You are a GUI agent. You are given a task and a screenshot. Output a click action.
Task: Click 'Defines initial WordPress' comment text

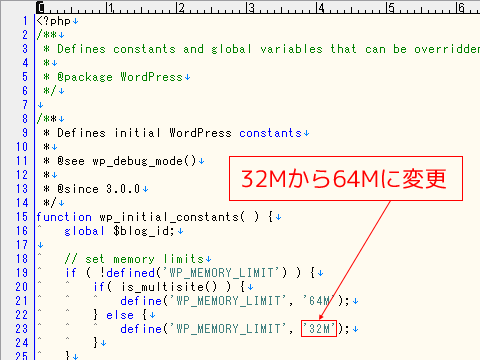coord(144,133)
